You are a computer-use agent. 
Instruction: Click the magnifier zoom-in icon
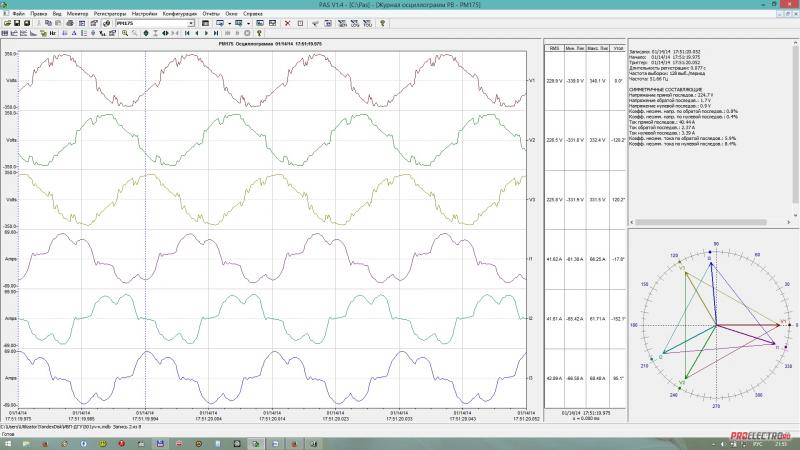click(125, 33)
